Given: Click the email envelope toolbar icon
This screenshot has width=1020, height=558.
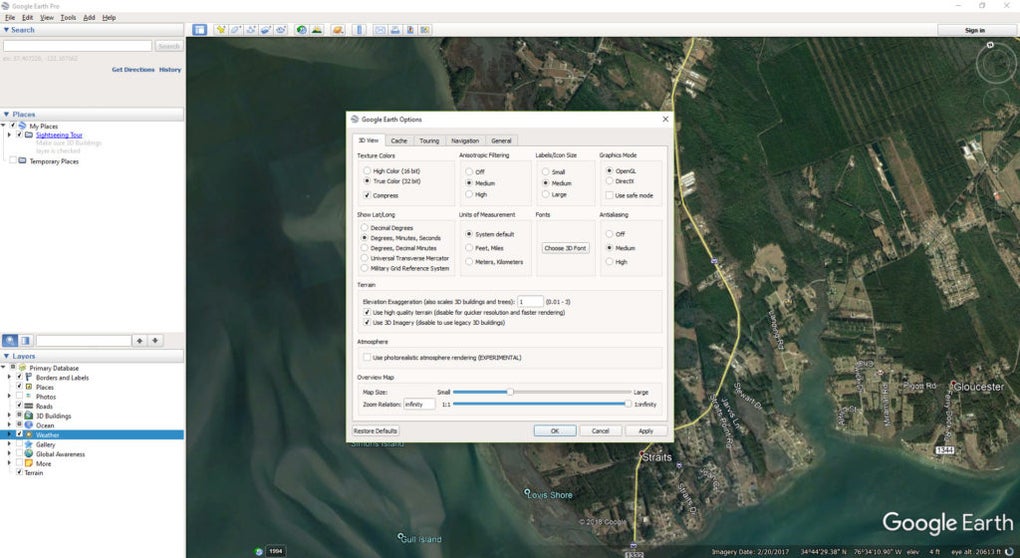Looking at the screenshot, I should click(x=381, y=30).
